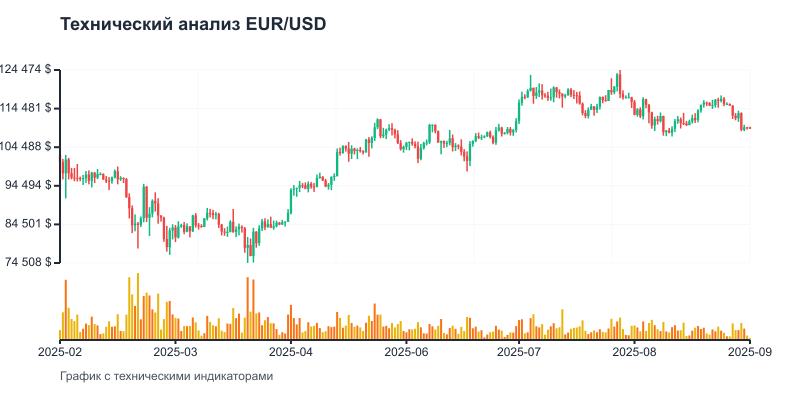The image size is (800, 400).
Task: Click the caption График с техническими индикаторами
Action: click(166, 377)
